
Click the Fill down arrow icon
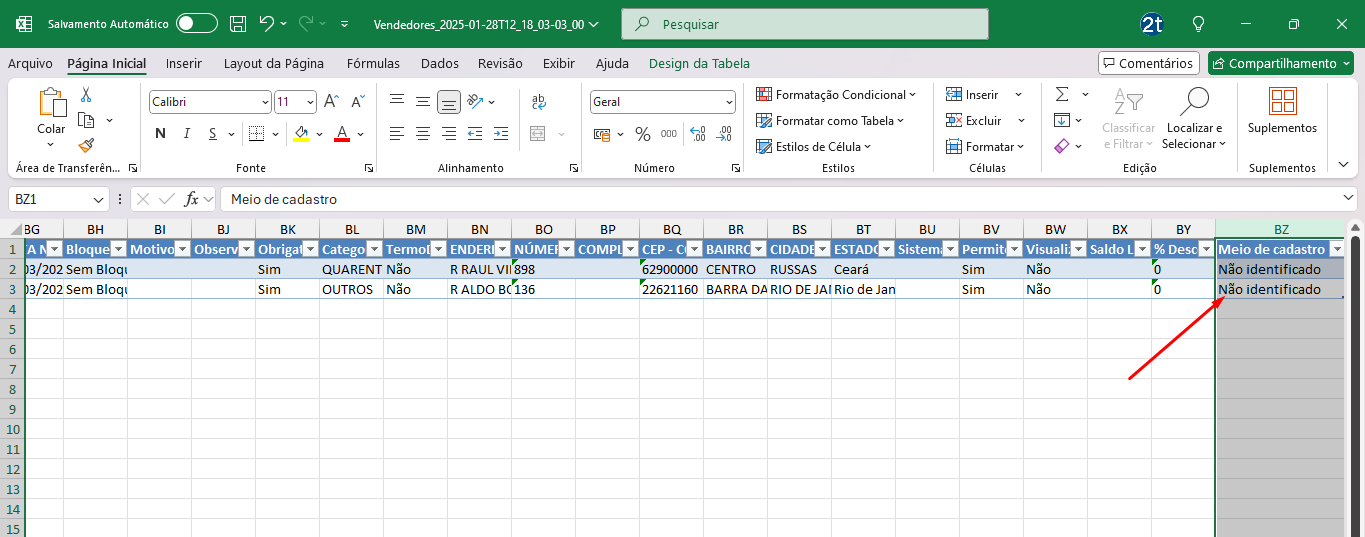1062,120
